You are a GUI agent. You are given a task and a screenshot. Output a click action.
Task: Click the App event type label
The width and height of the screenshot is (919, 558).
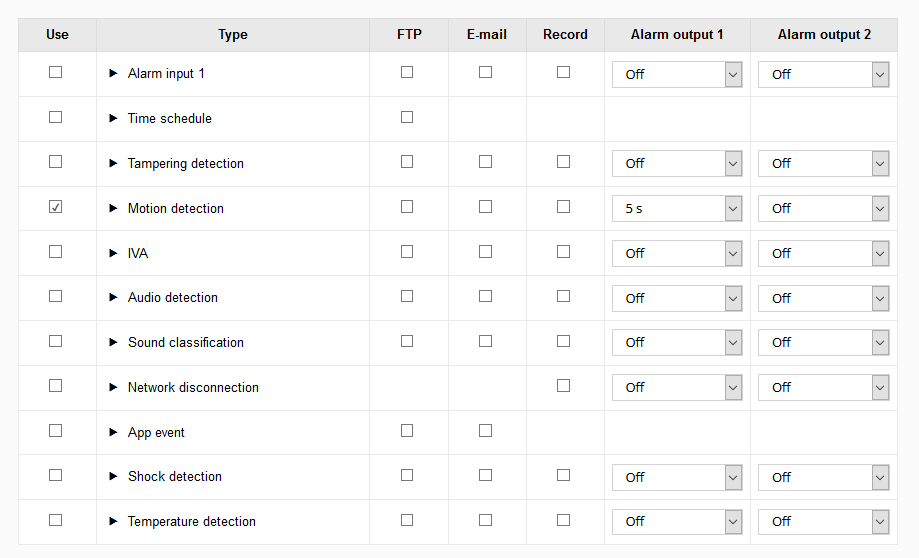[x=156, y=433]
